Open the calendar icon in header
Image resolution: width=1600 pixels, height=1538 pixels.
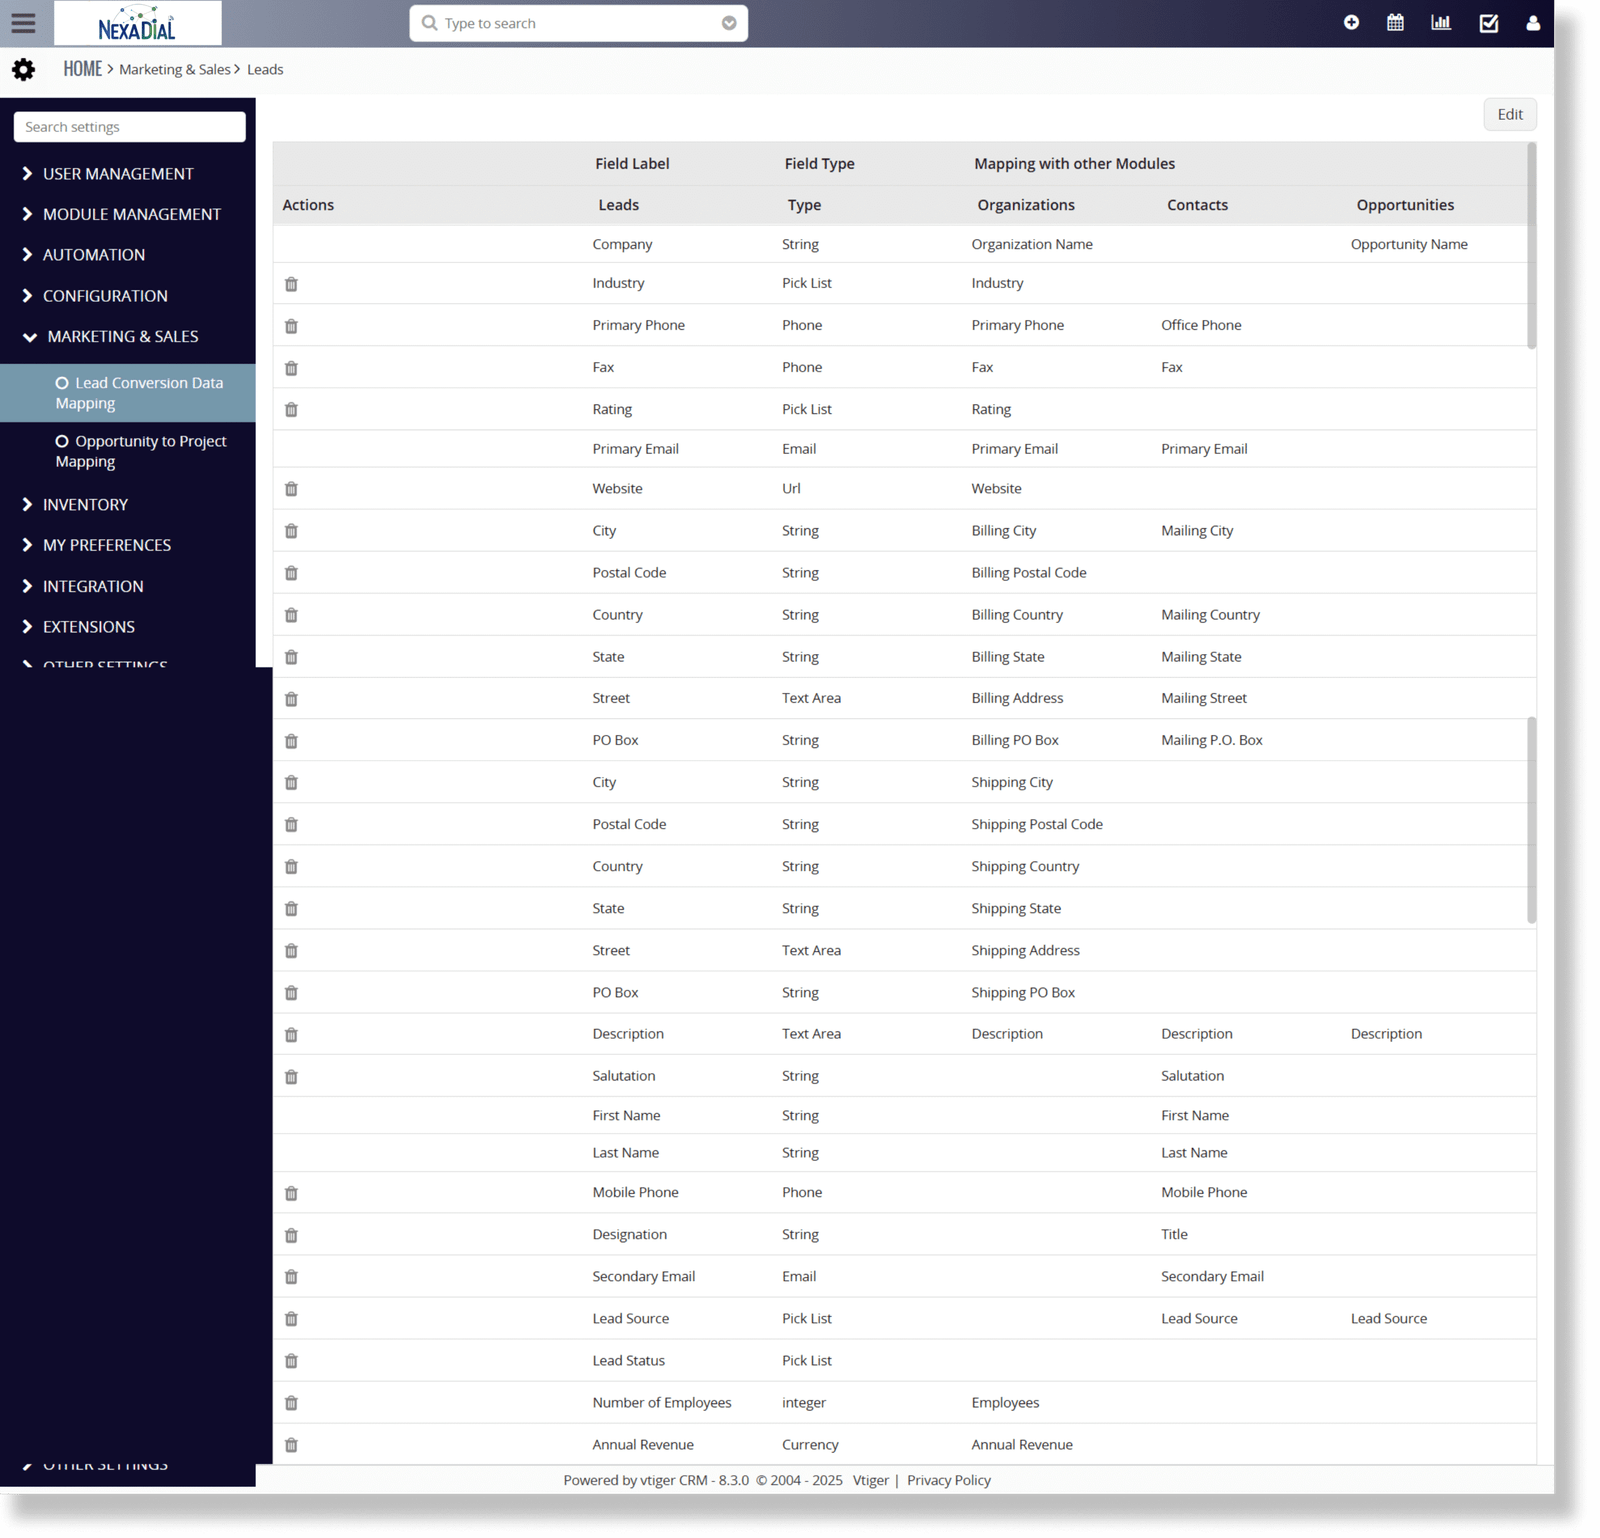coord(1395,23)
